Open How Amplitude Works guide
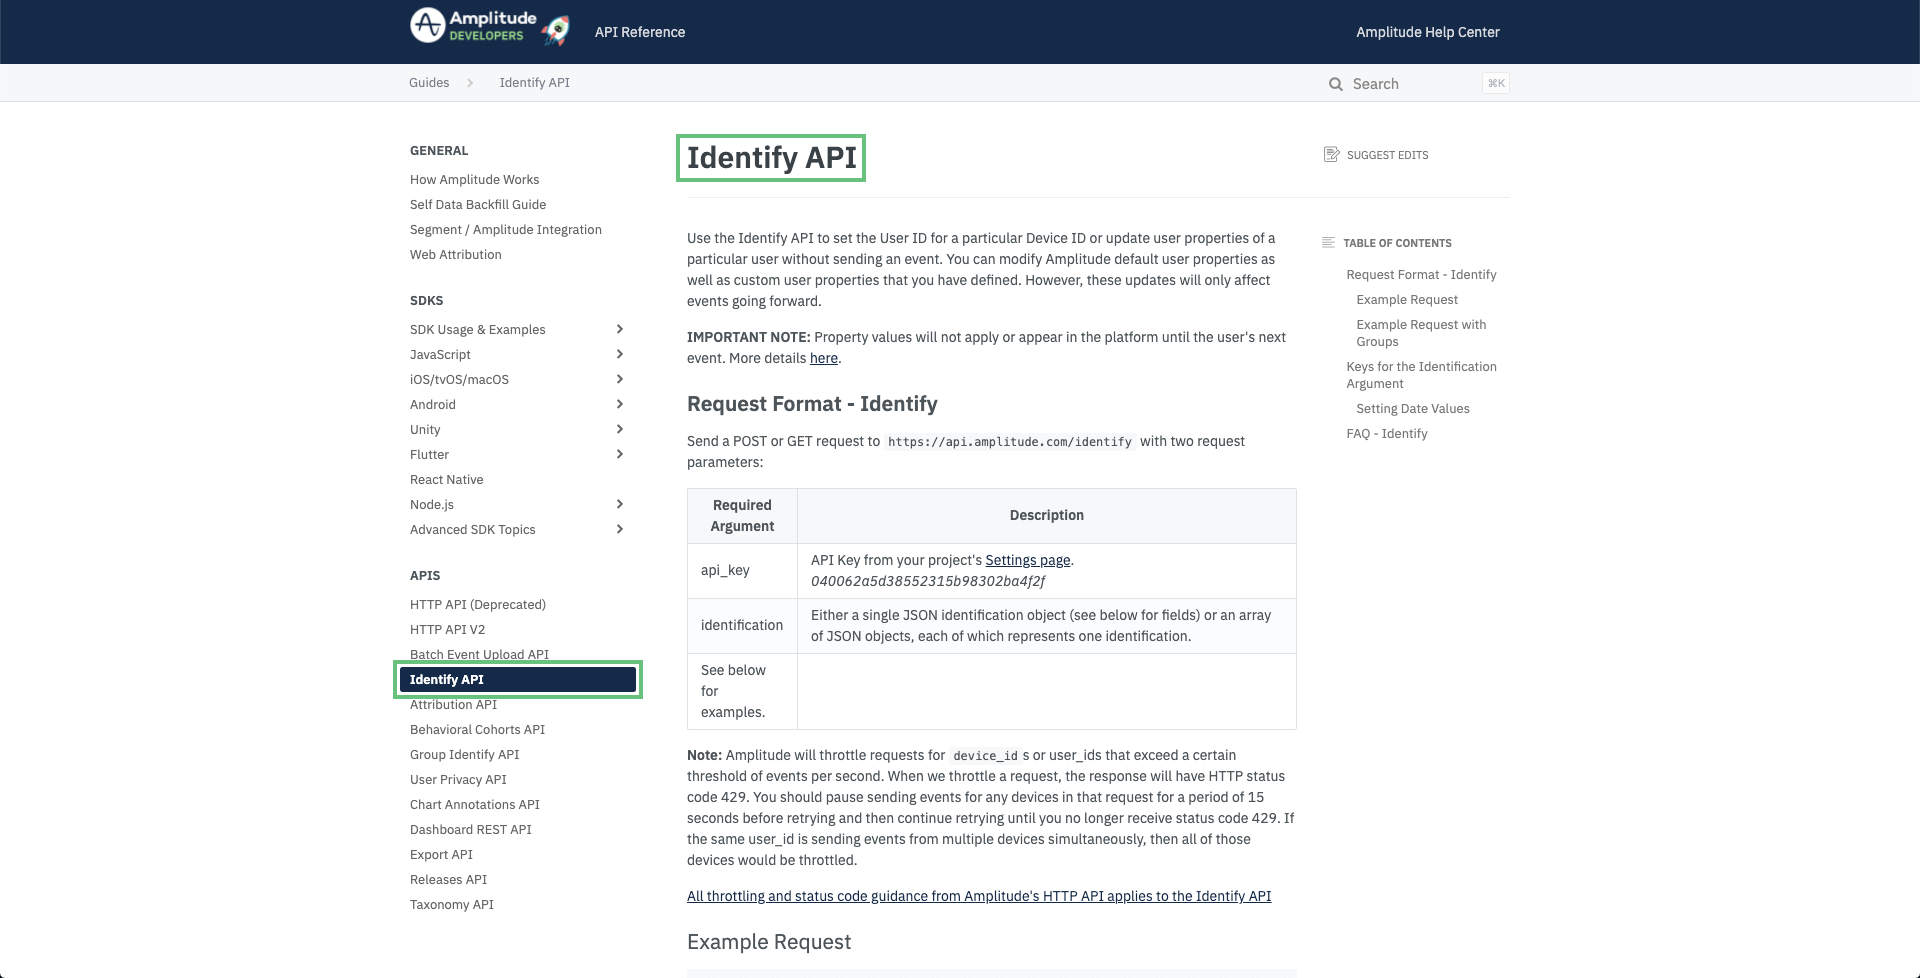The height and width of the screenshot is (978, 1920). pos(474,179)
